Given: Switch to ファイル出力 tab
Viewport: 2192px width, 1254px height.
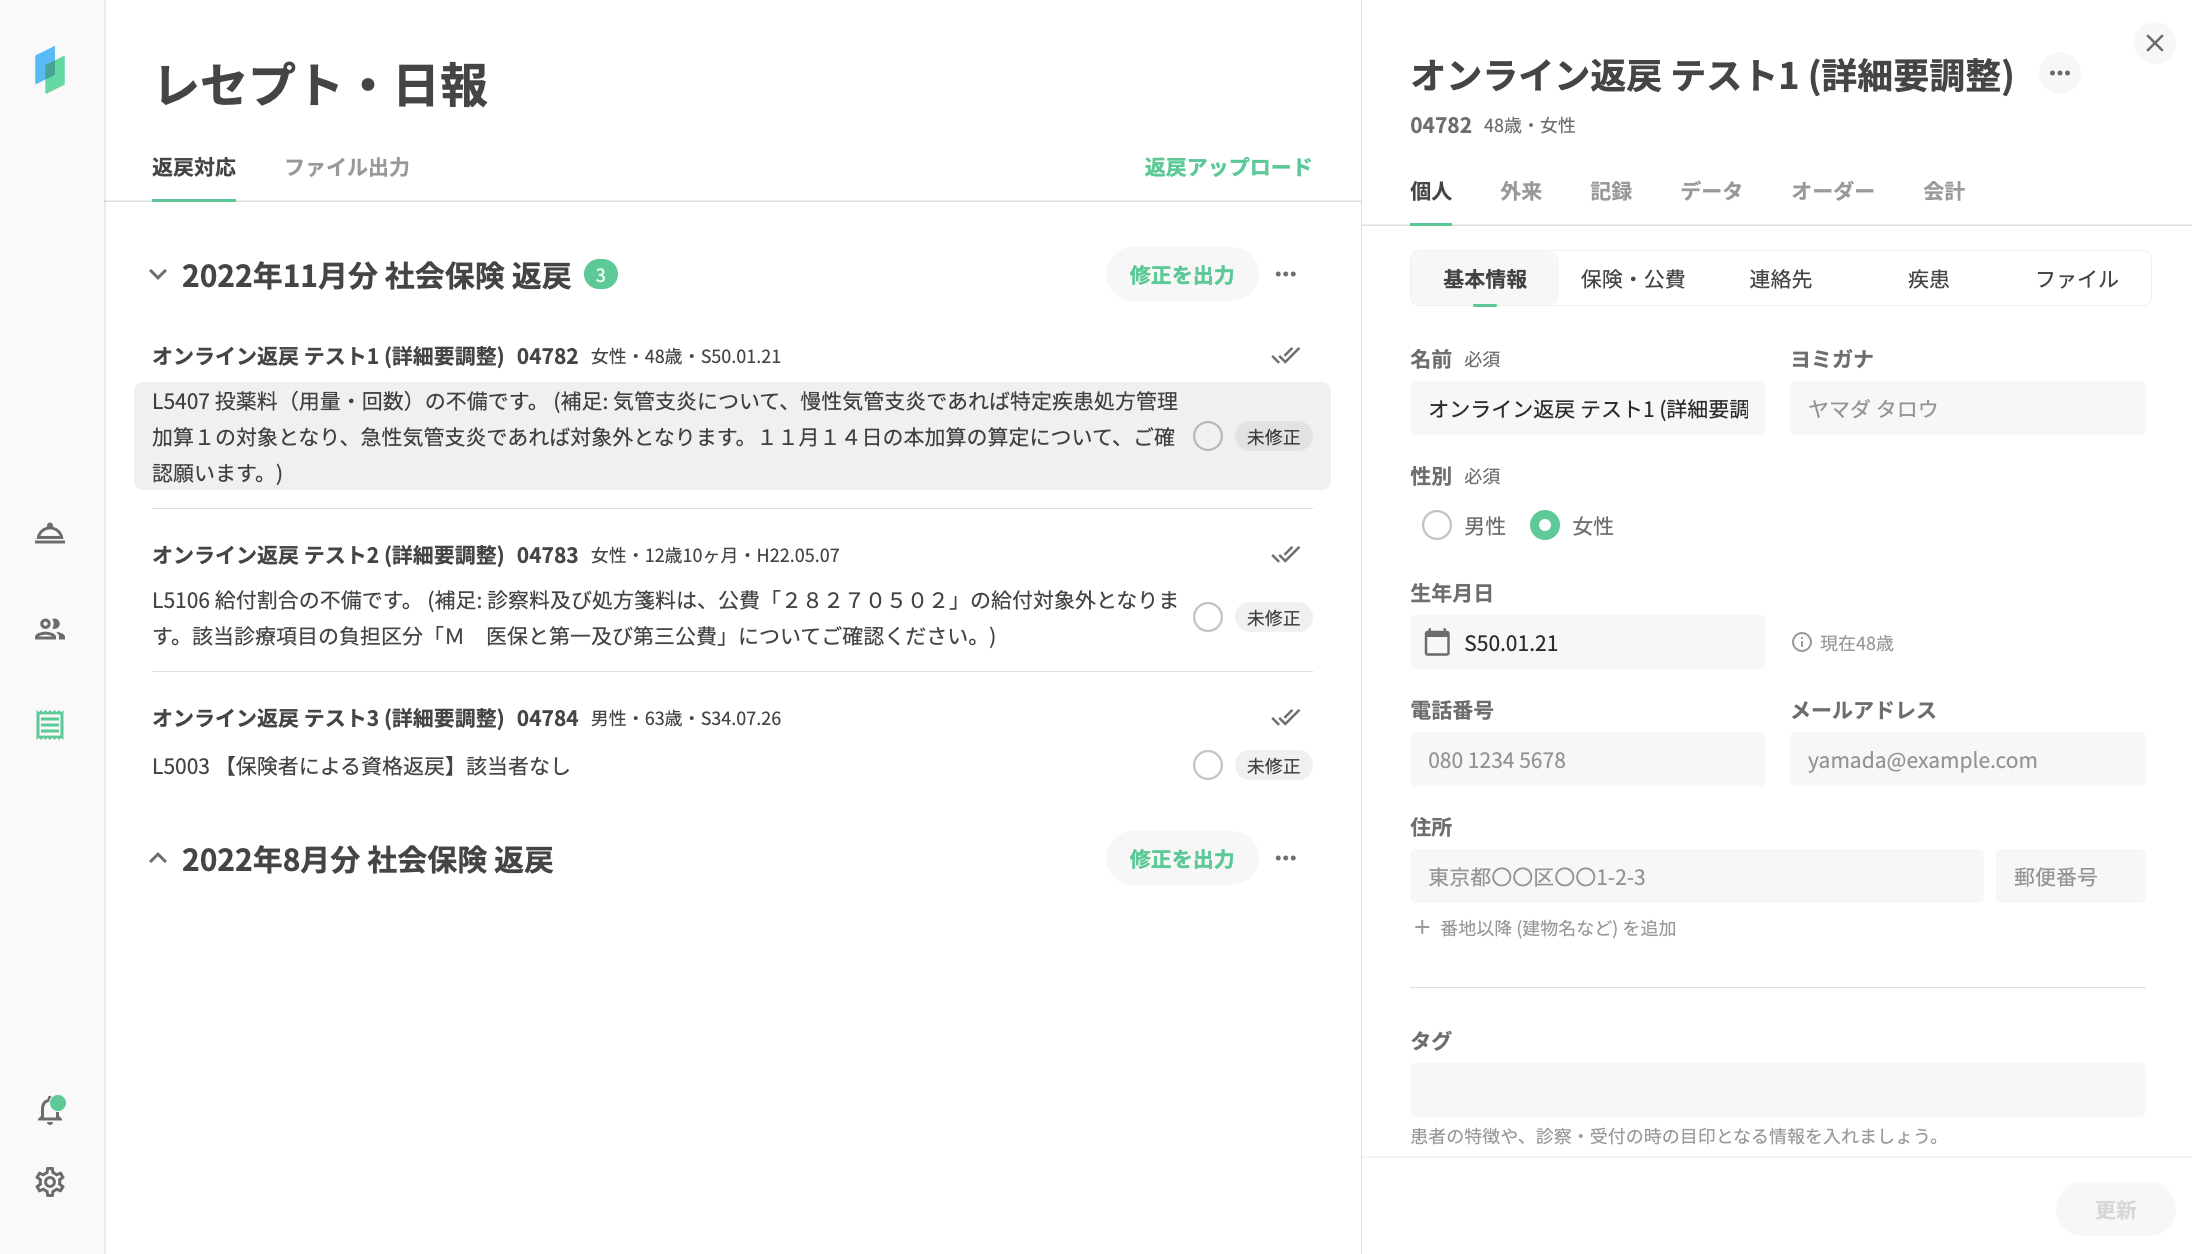Looking at the screenshot, I should [347, 168].
